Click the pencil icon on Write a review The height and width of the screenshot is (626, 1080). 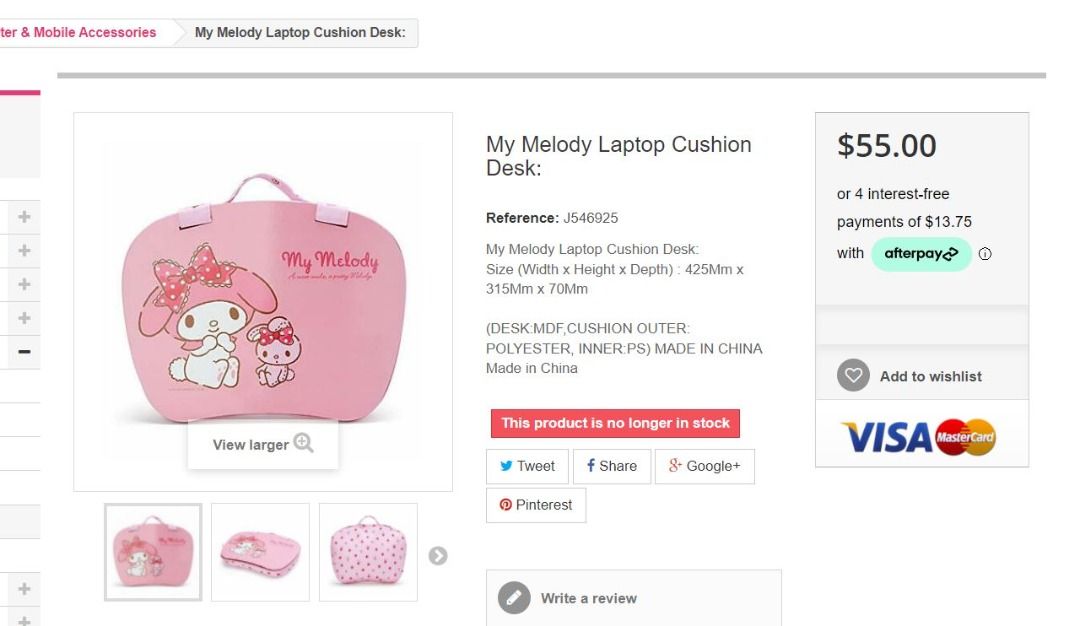coord(514,597)
